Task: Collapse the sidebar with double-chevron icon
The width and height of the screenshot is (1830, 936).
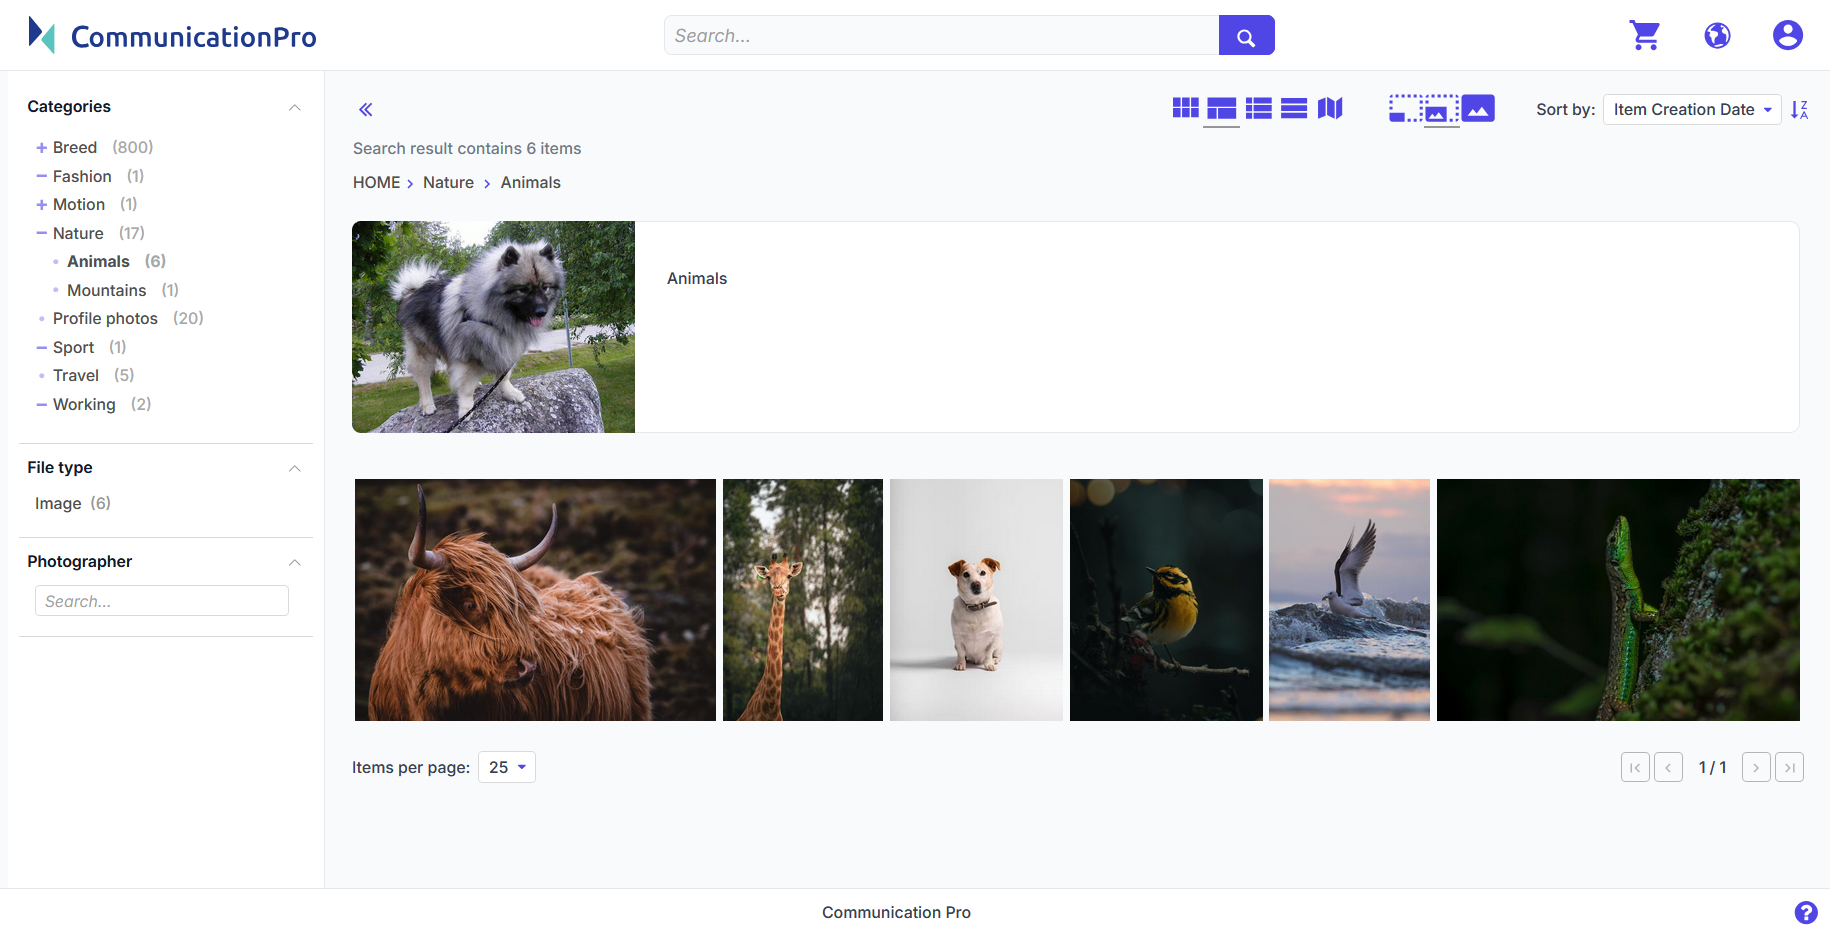Action: (x=366, y=110)
